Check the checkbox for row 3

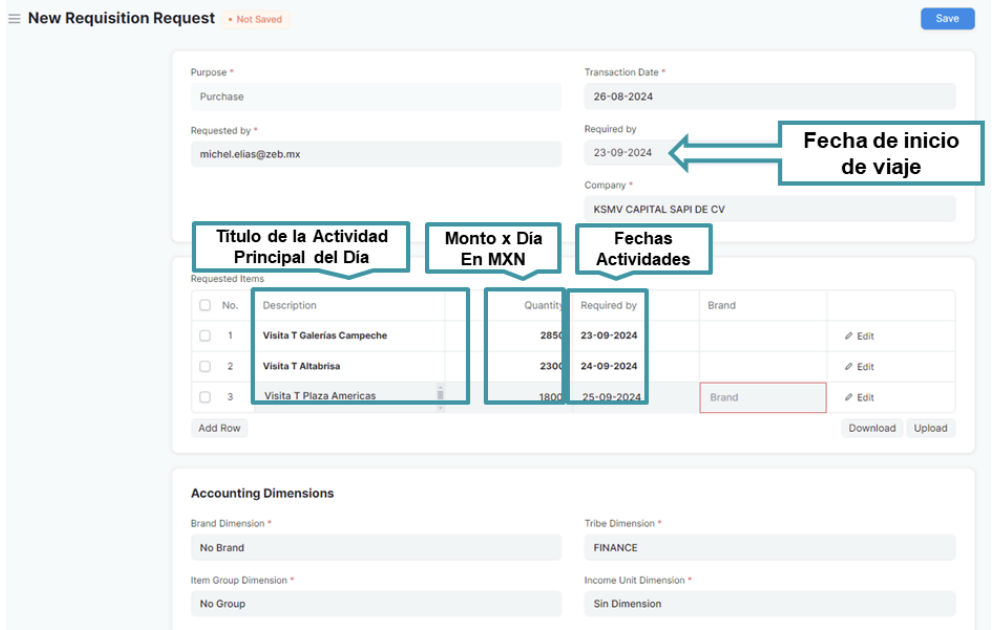205,397
